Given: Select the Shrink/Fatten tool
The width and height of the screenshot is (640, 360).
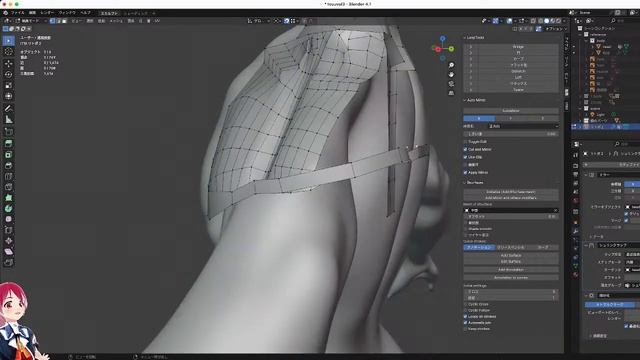Looking at the screenshot, I should coord(9,241).
